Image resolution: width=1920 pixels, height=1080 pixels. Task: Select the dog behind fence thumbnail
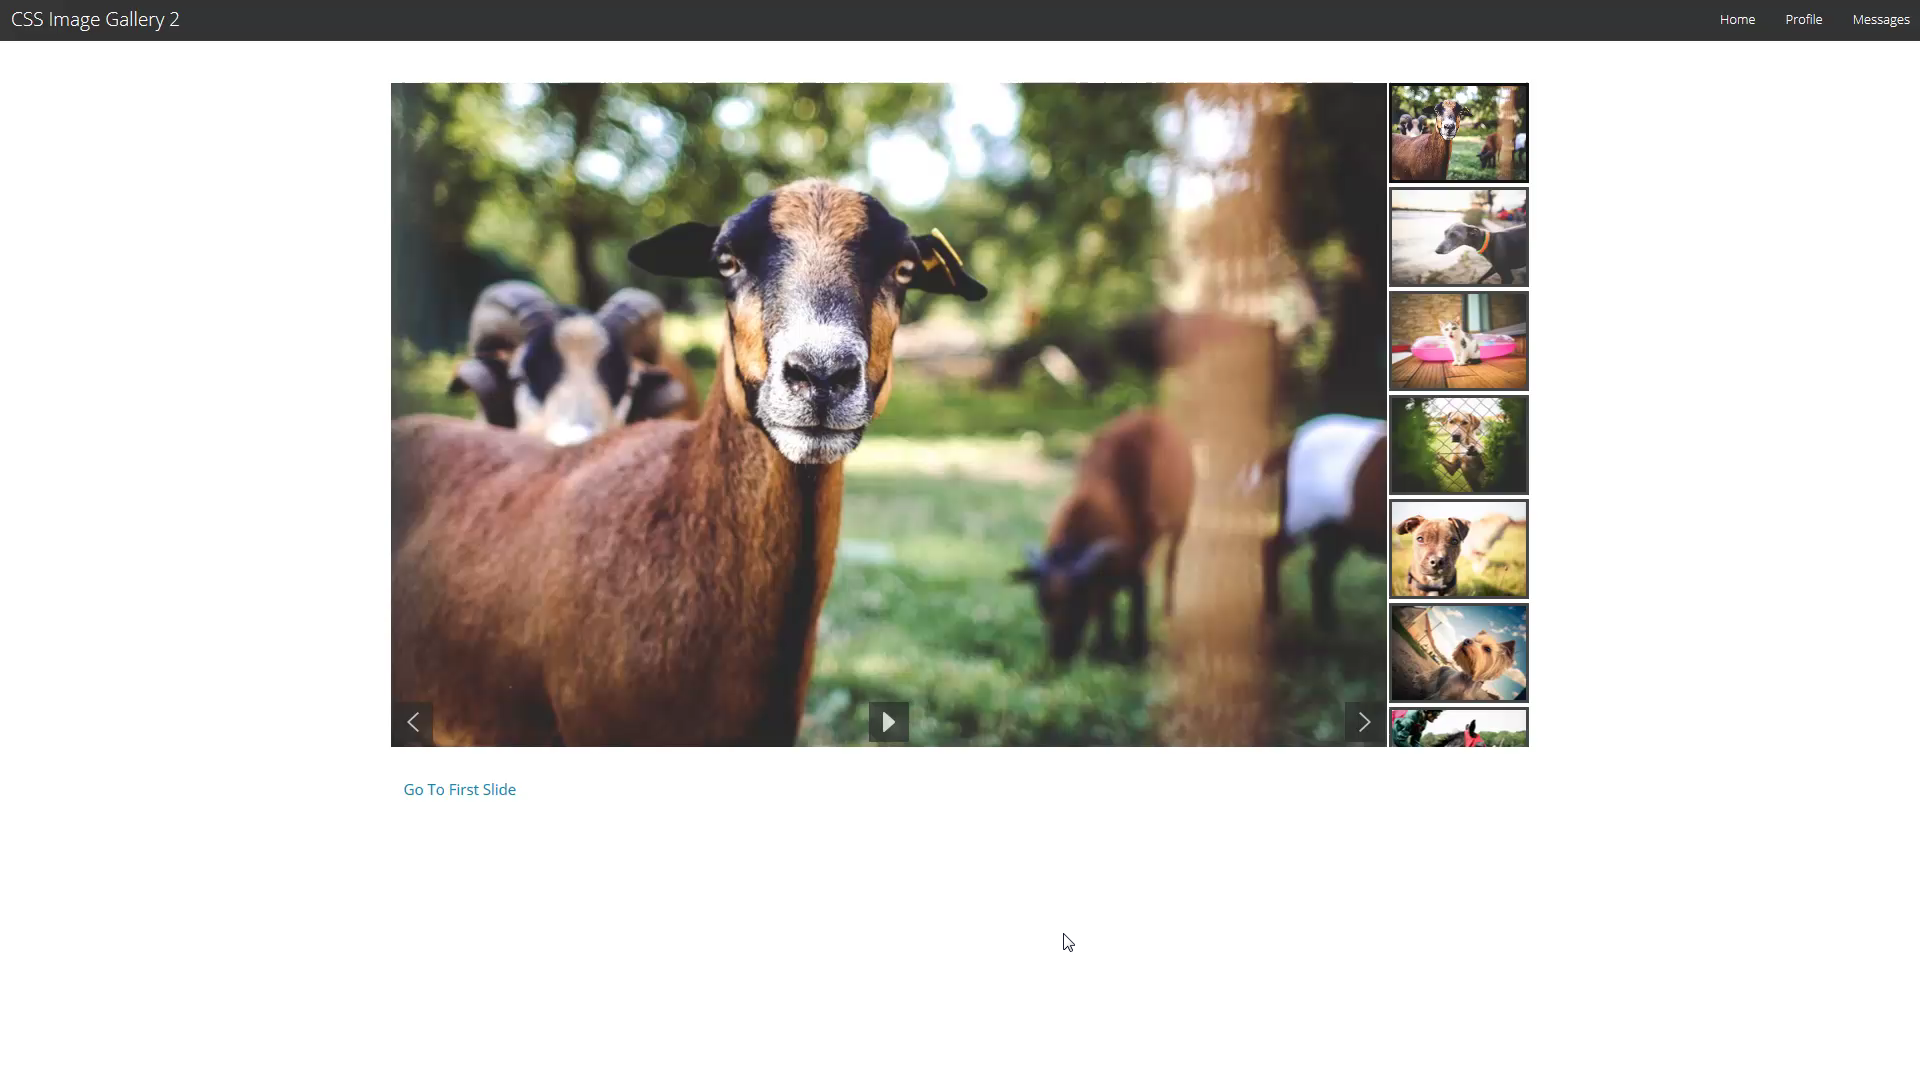coord(1459,445)
